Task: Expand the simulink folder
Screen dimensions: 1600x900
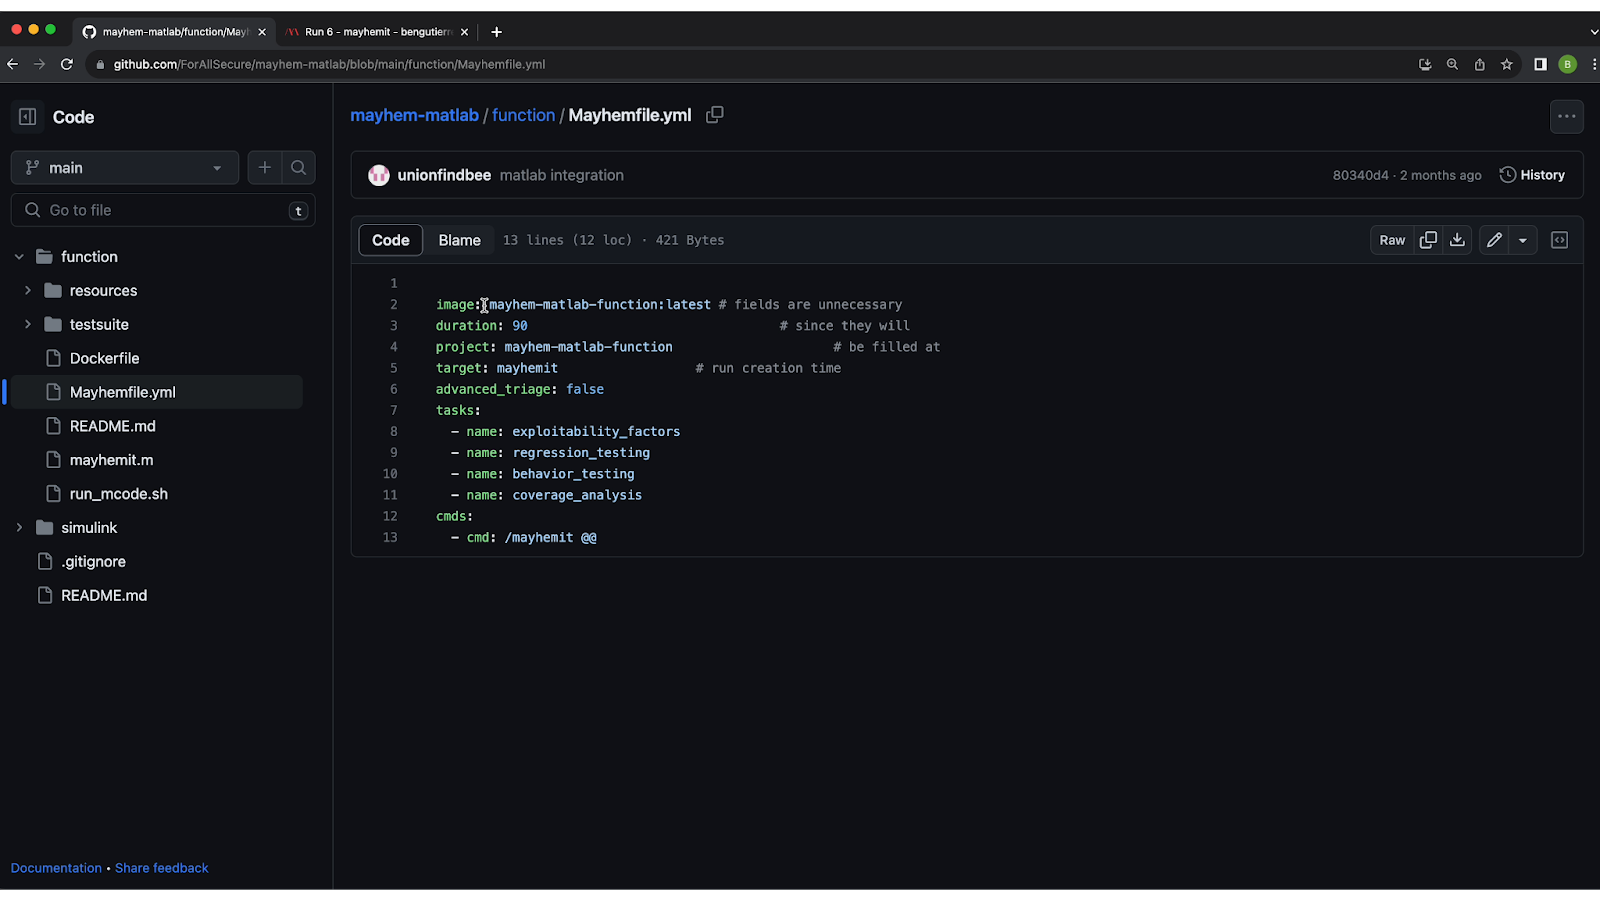Action: click(19, 528)
